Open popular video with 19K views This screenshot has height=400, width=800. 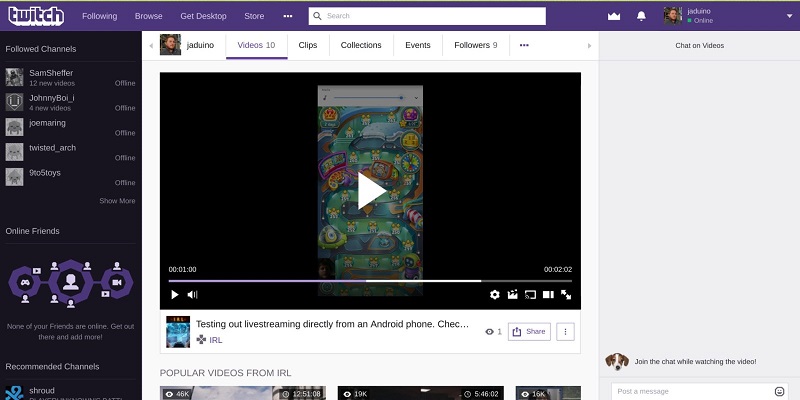coord(420,393)
